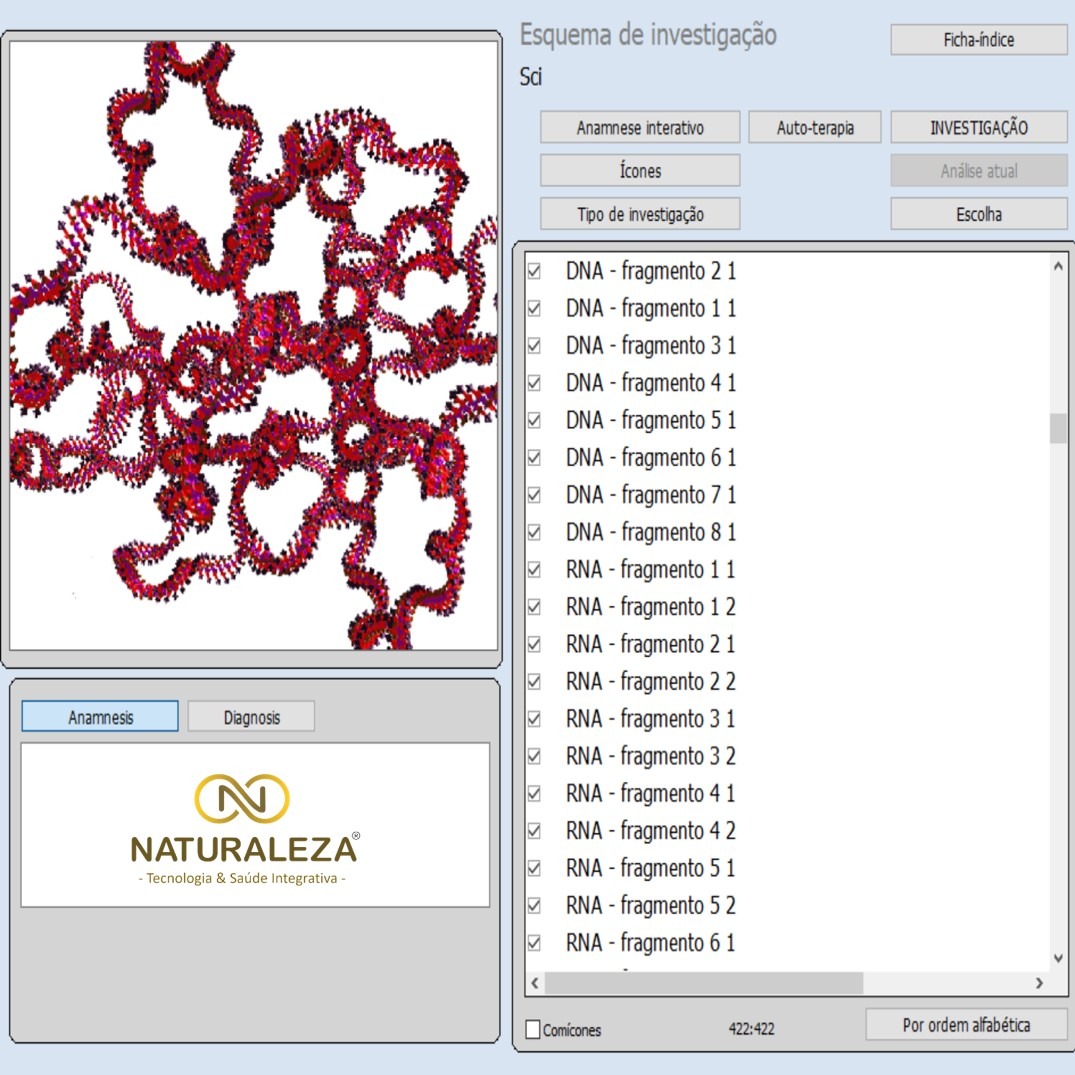The height and width of the screenshot is (1075, 1075).
Task: Switch to the Diagnosis tab
Action: coord(251,717)
